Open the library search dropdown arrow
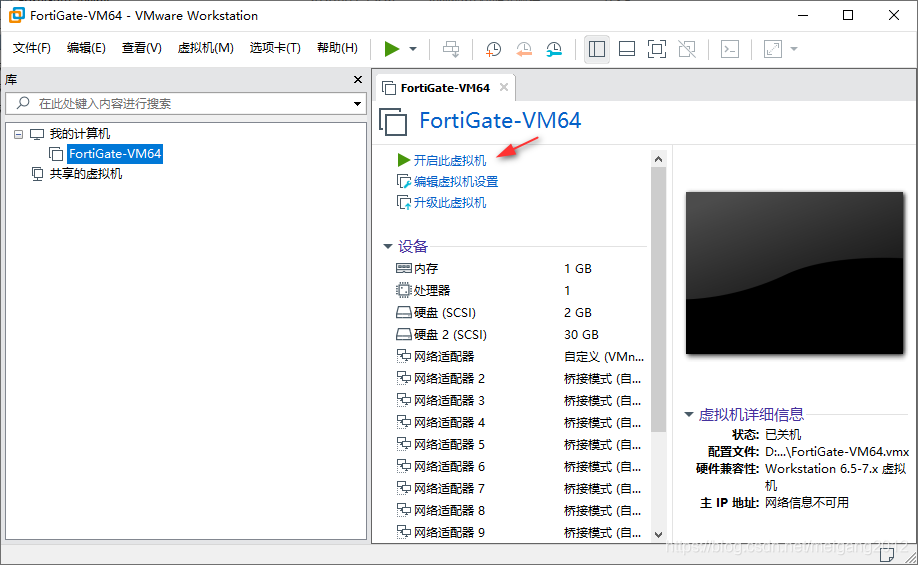 [x=357, y=104]
